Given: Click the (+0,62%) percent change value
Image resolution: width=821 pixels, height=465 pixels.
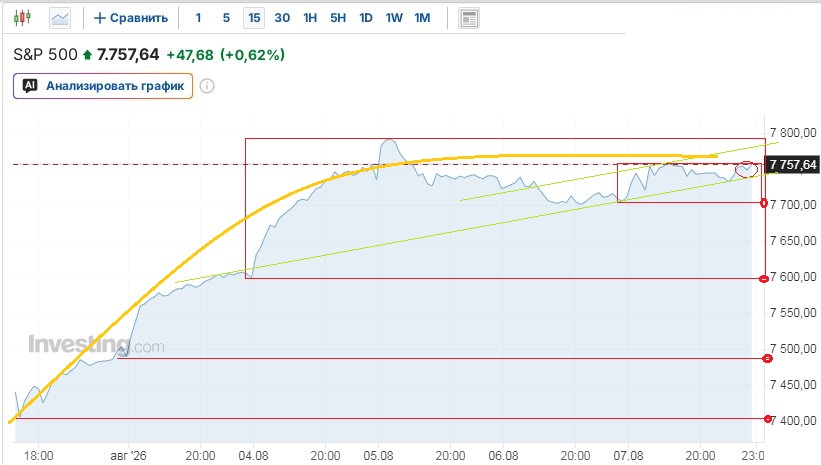Looking at the screenshot, I should [252, 55].
